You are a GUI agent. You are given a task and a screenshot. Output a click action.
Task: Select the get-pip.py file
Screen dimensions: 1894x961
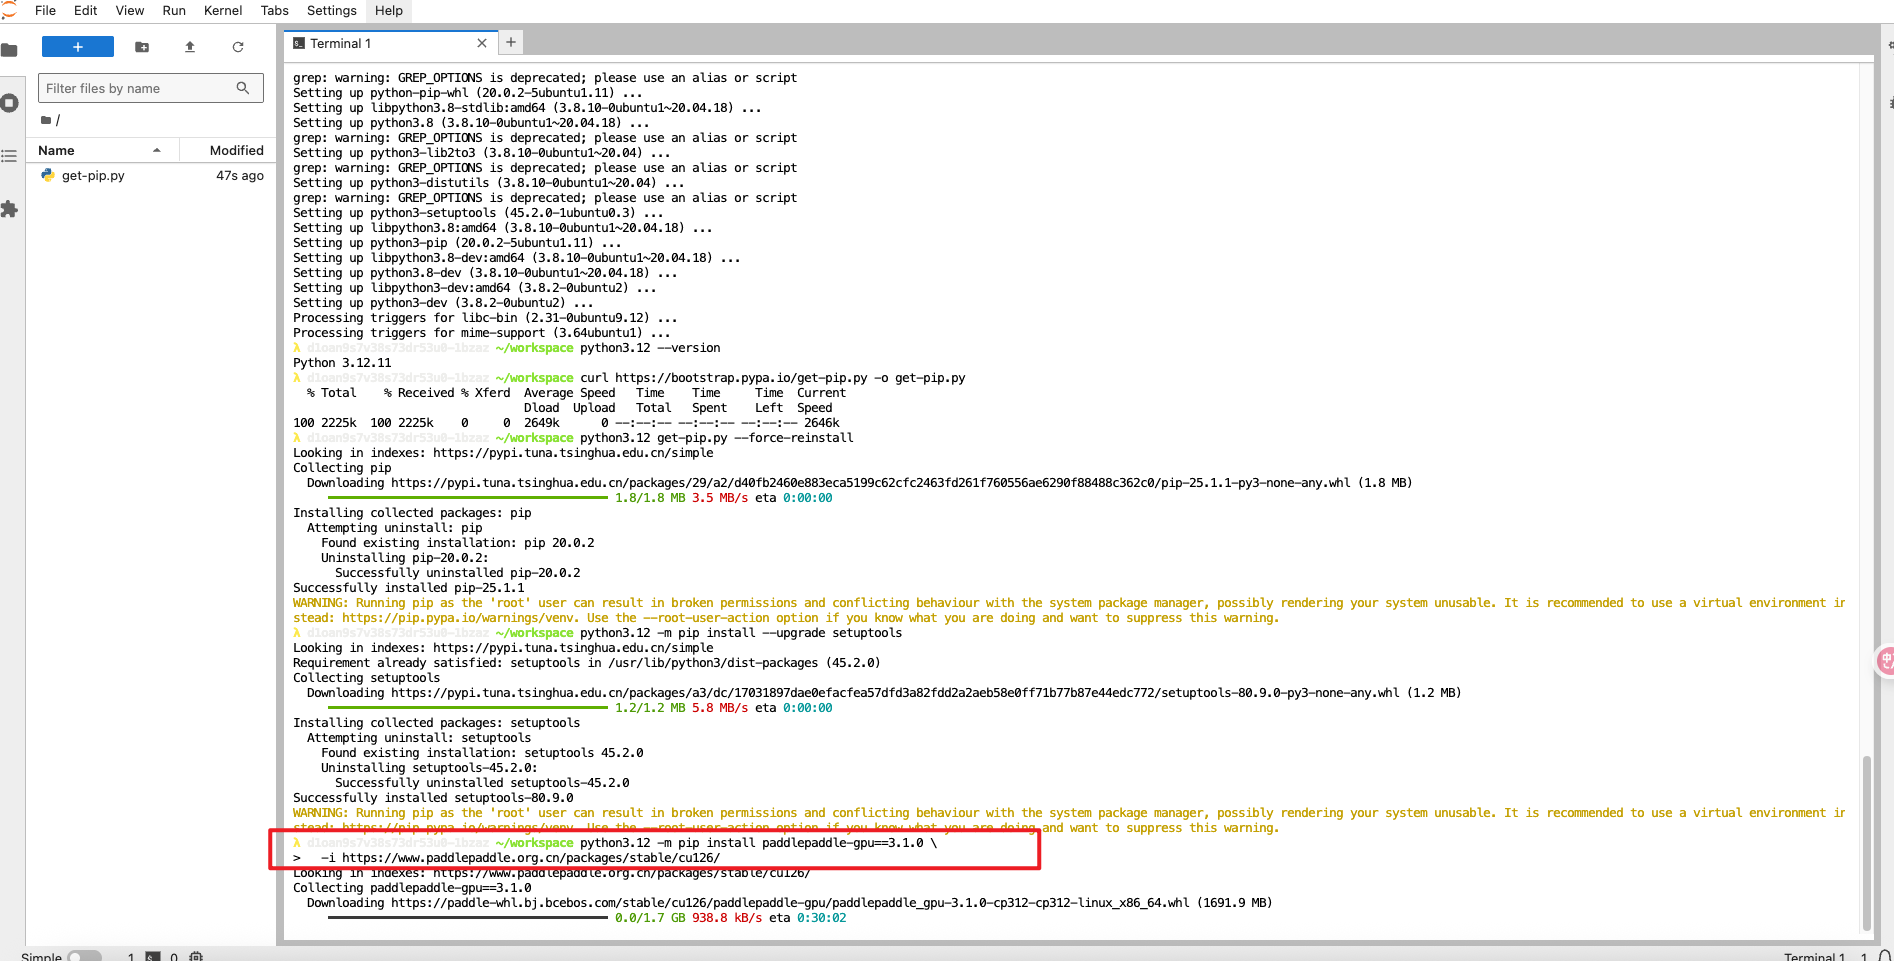tap(151, 175)
